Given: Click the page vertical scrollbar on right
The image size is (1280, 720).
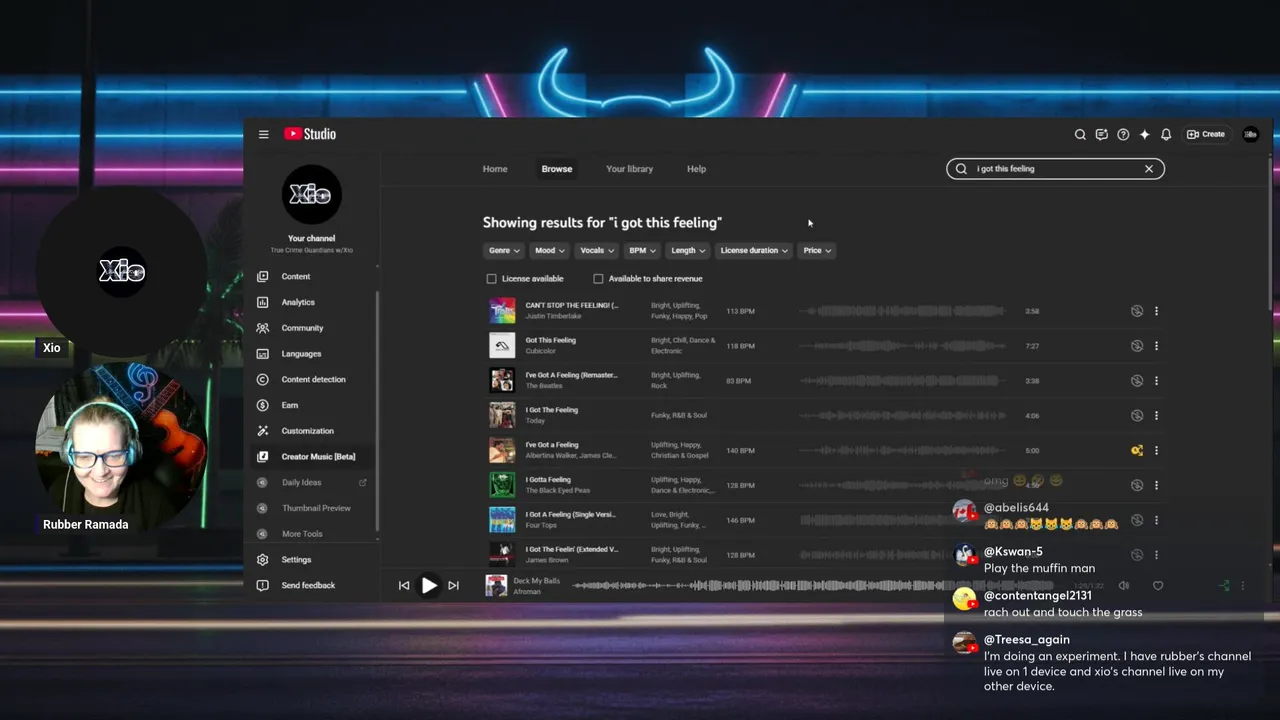Looking at the screenshot, I should tap(1271, 232).
